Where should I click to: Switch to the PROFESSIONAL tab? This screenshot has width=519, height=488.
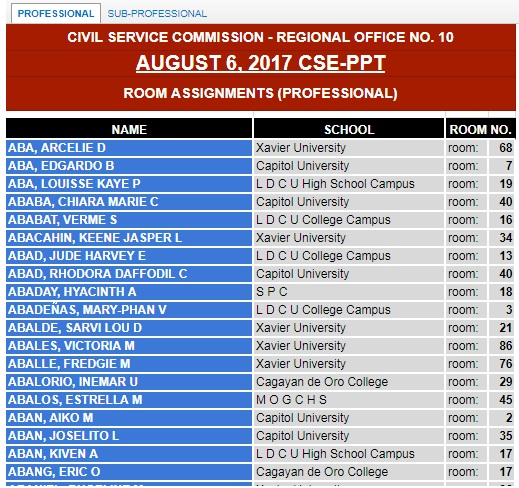pos(56,13)
